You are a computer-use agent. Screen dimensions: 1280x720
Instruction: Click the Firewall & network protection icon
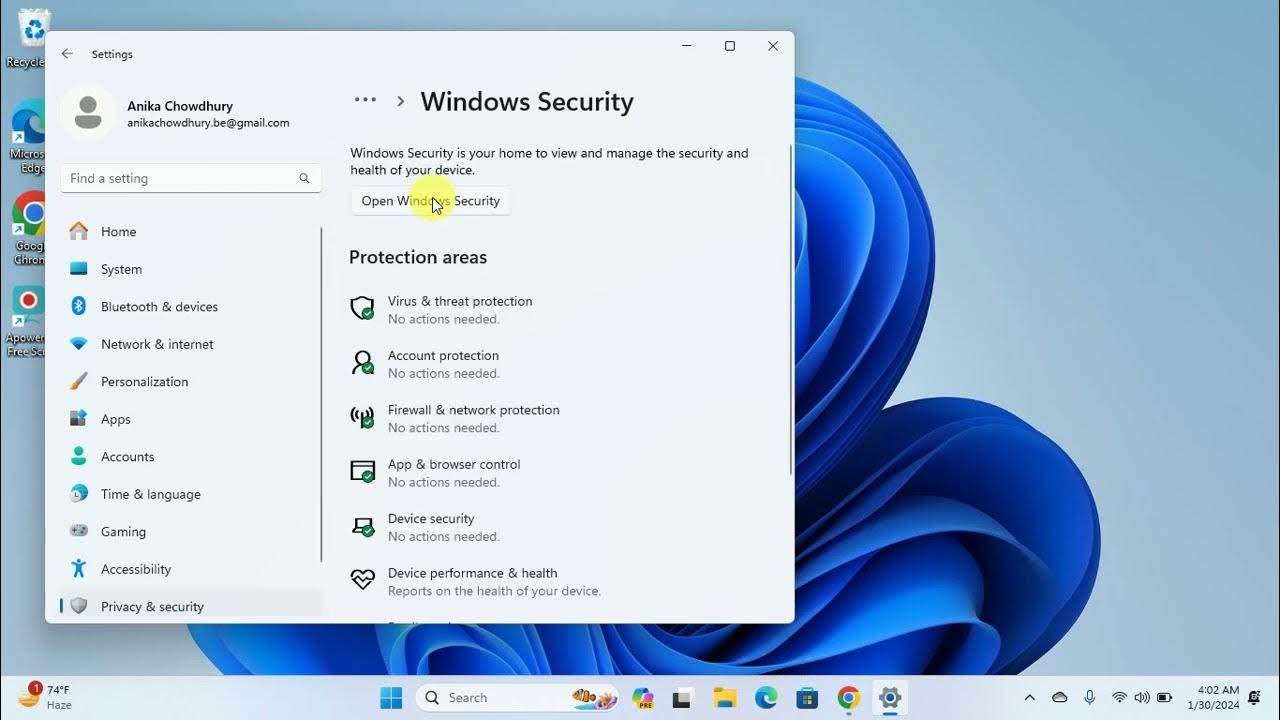pos(362,417)
